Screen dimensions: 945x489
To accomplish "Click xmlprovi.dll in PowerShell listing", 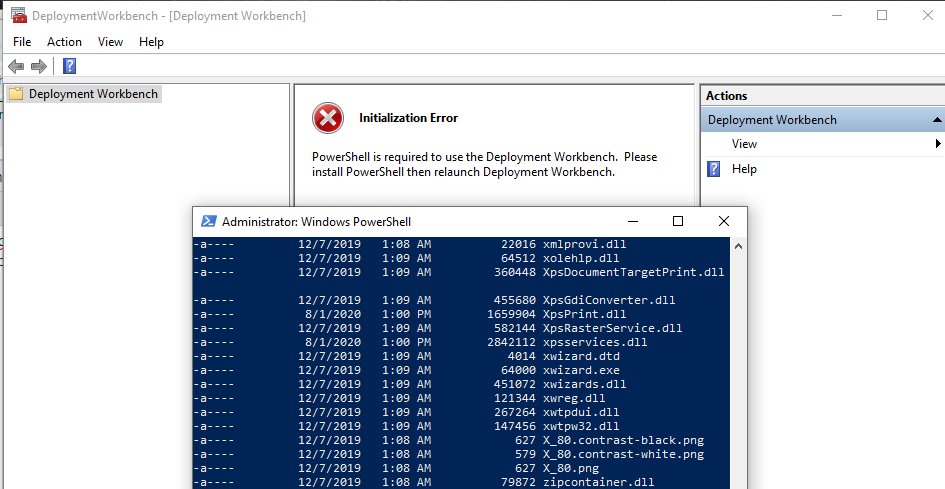I will pos(585,244).
